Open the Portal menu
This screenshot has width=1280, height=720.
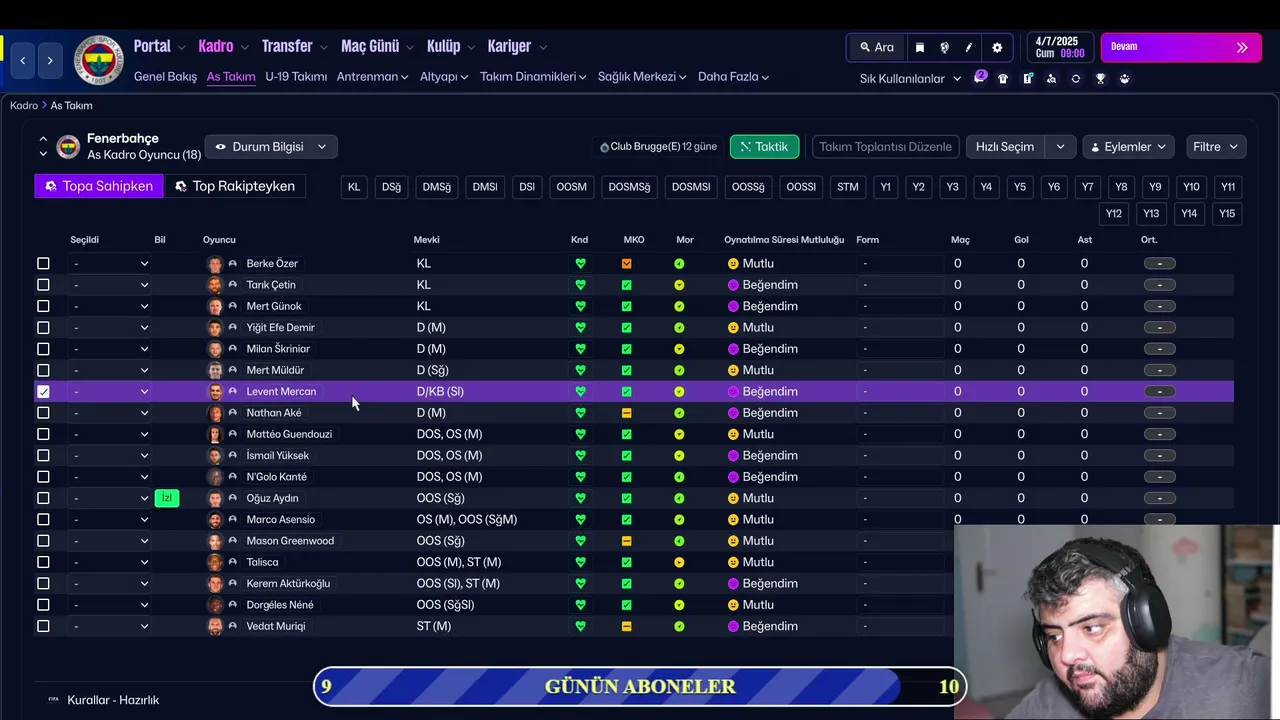pos(160,47)
